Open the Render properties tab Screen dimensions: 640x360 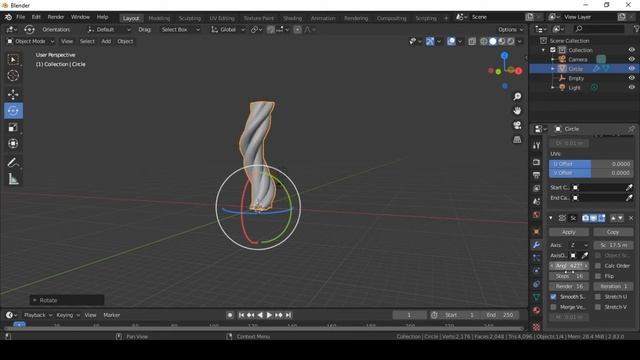[x=536, y=162]
